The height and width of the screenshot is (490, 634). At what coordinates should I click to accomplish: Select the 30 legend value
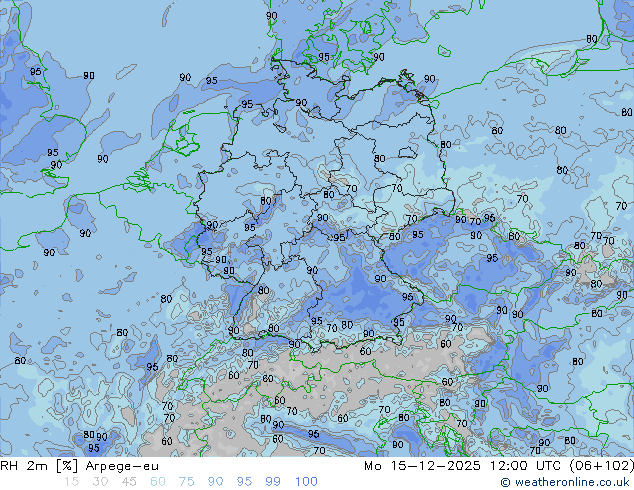[100, 482]
